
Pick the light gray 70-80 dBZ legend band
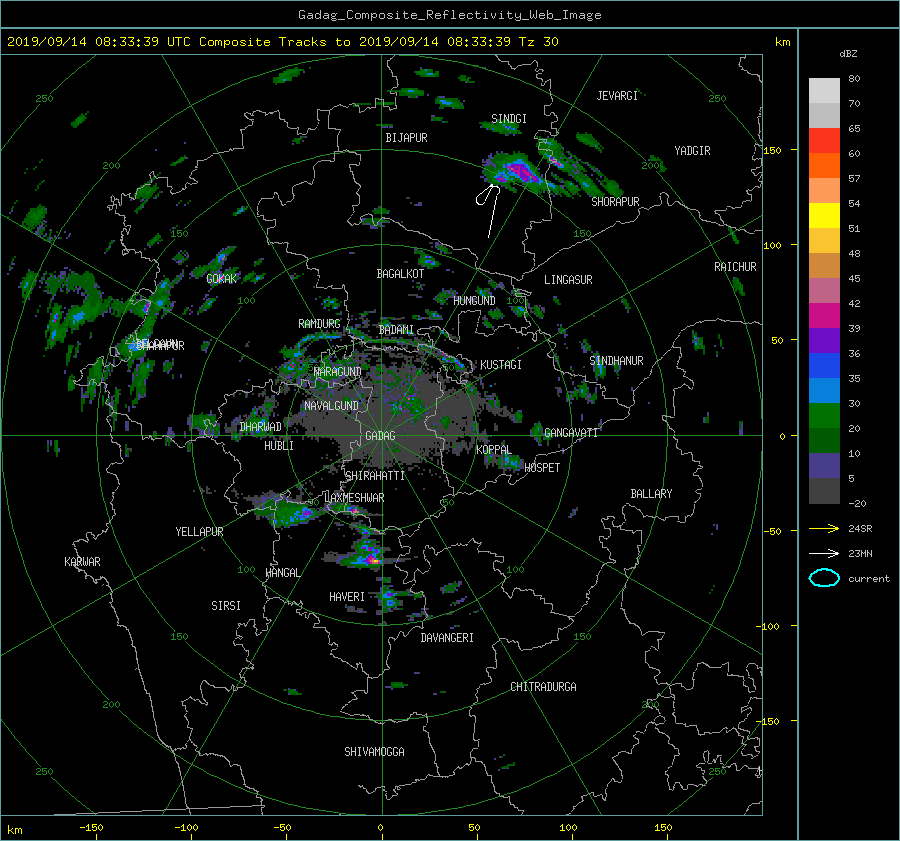824,91
